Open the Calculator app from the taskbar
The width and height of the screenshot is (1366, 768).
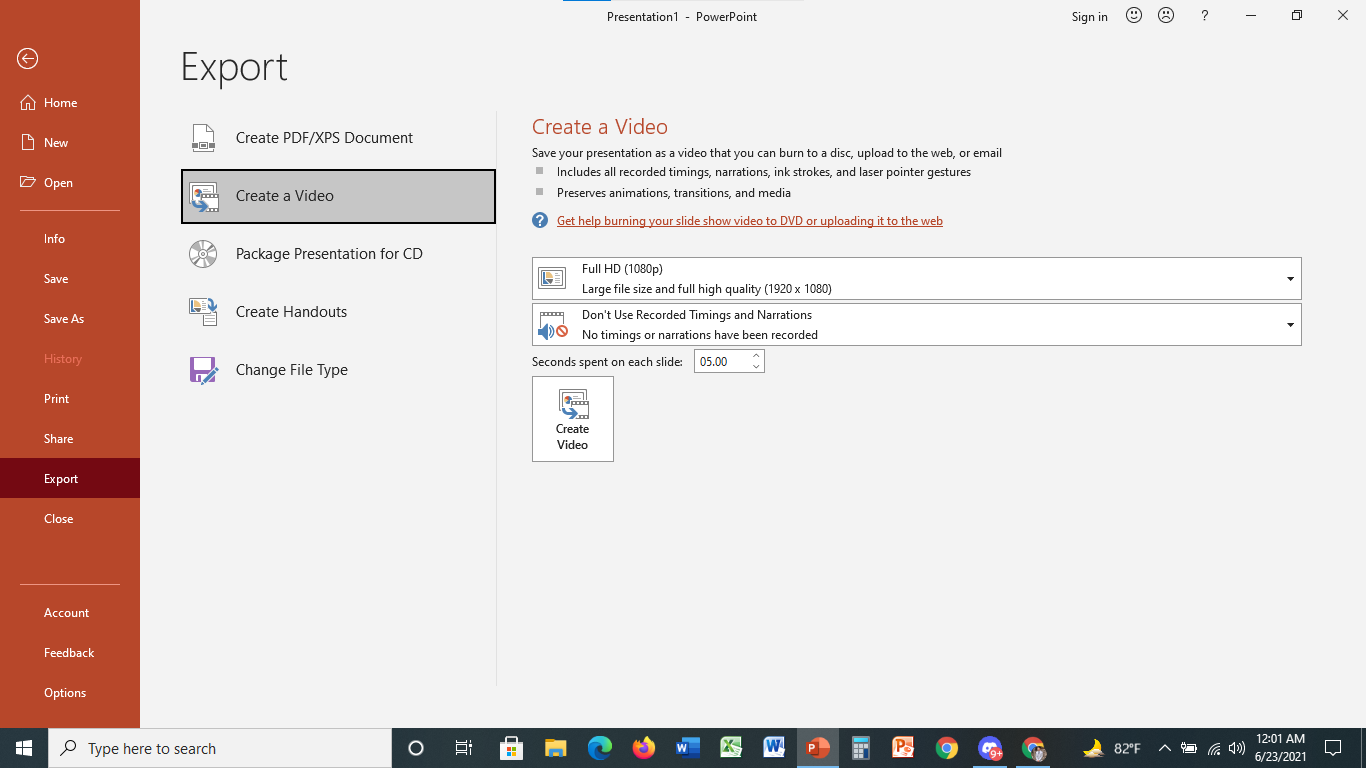pos(860,748)
